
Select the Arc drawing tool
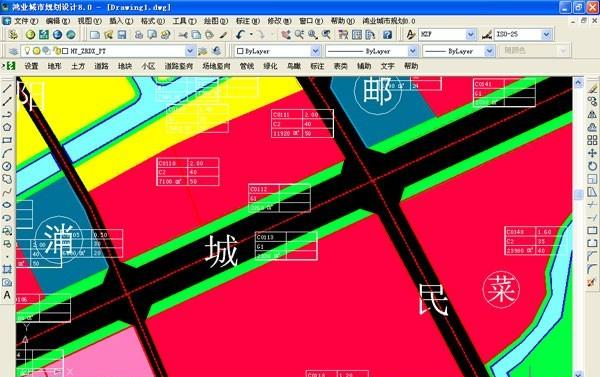click(7, 153)
